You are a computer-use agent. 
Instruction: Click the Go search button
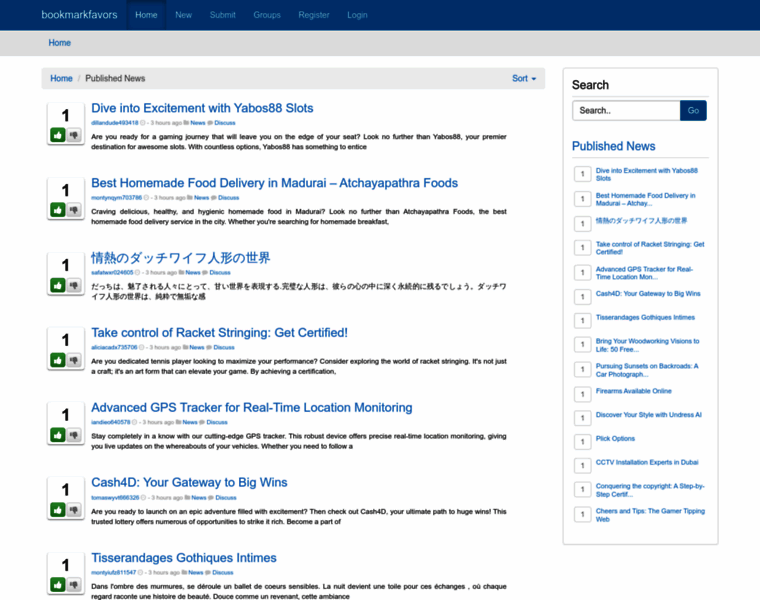693,111
